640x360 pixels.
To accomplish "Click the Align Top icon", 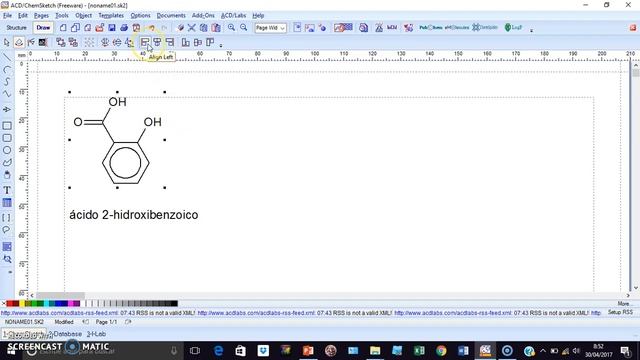I will tap(210, 42).
